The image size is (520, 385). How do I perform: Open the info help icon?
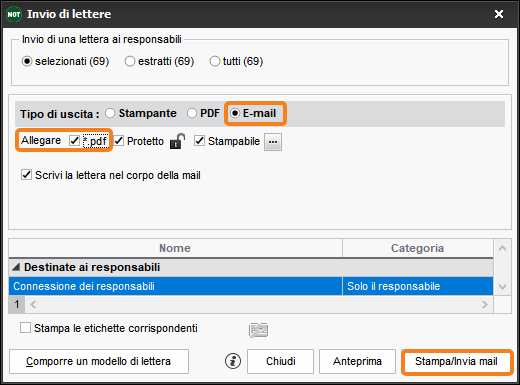(x=233, y=361)
